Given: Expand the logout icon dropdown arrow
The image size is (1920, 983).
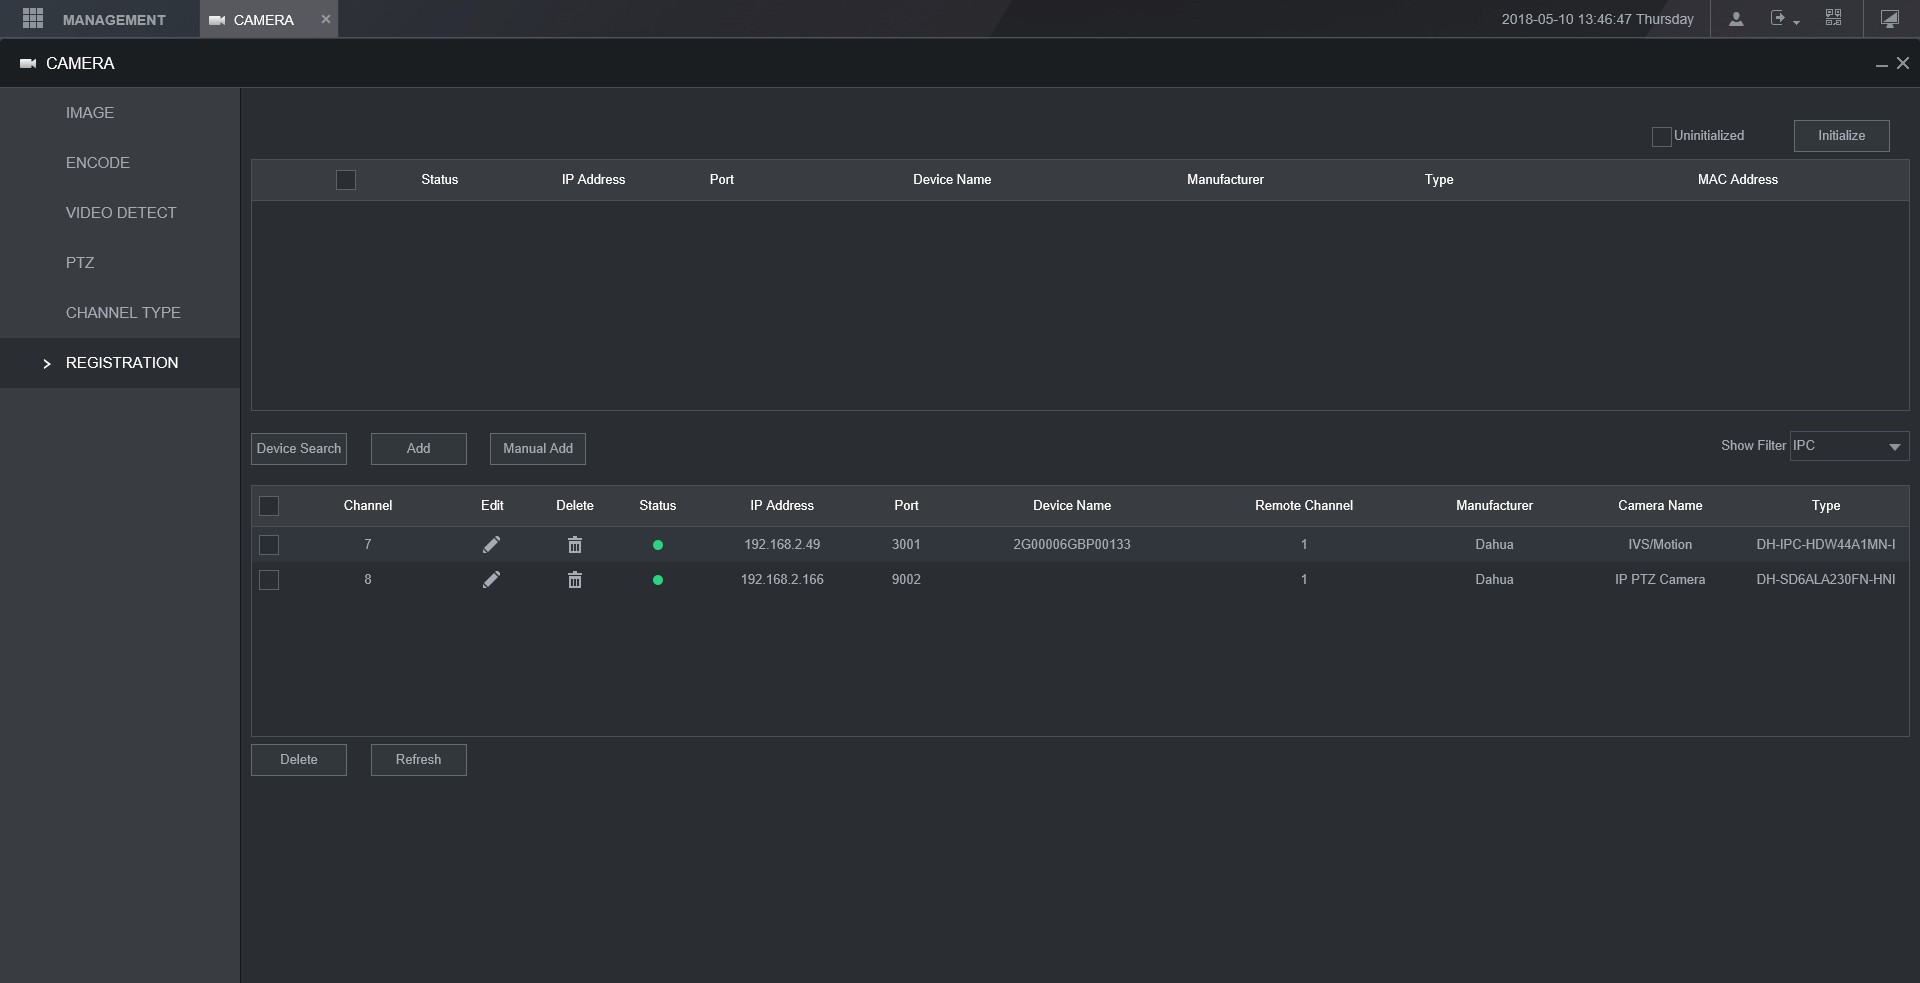Looking at the screenshot, I should (1797, 22).
